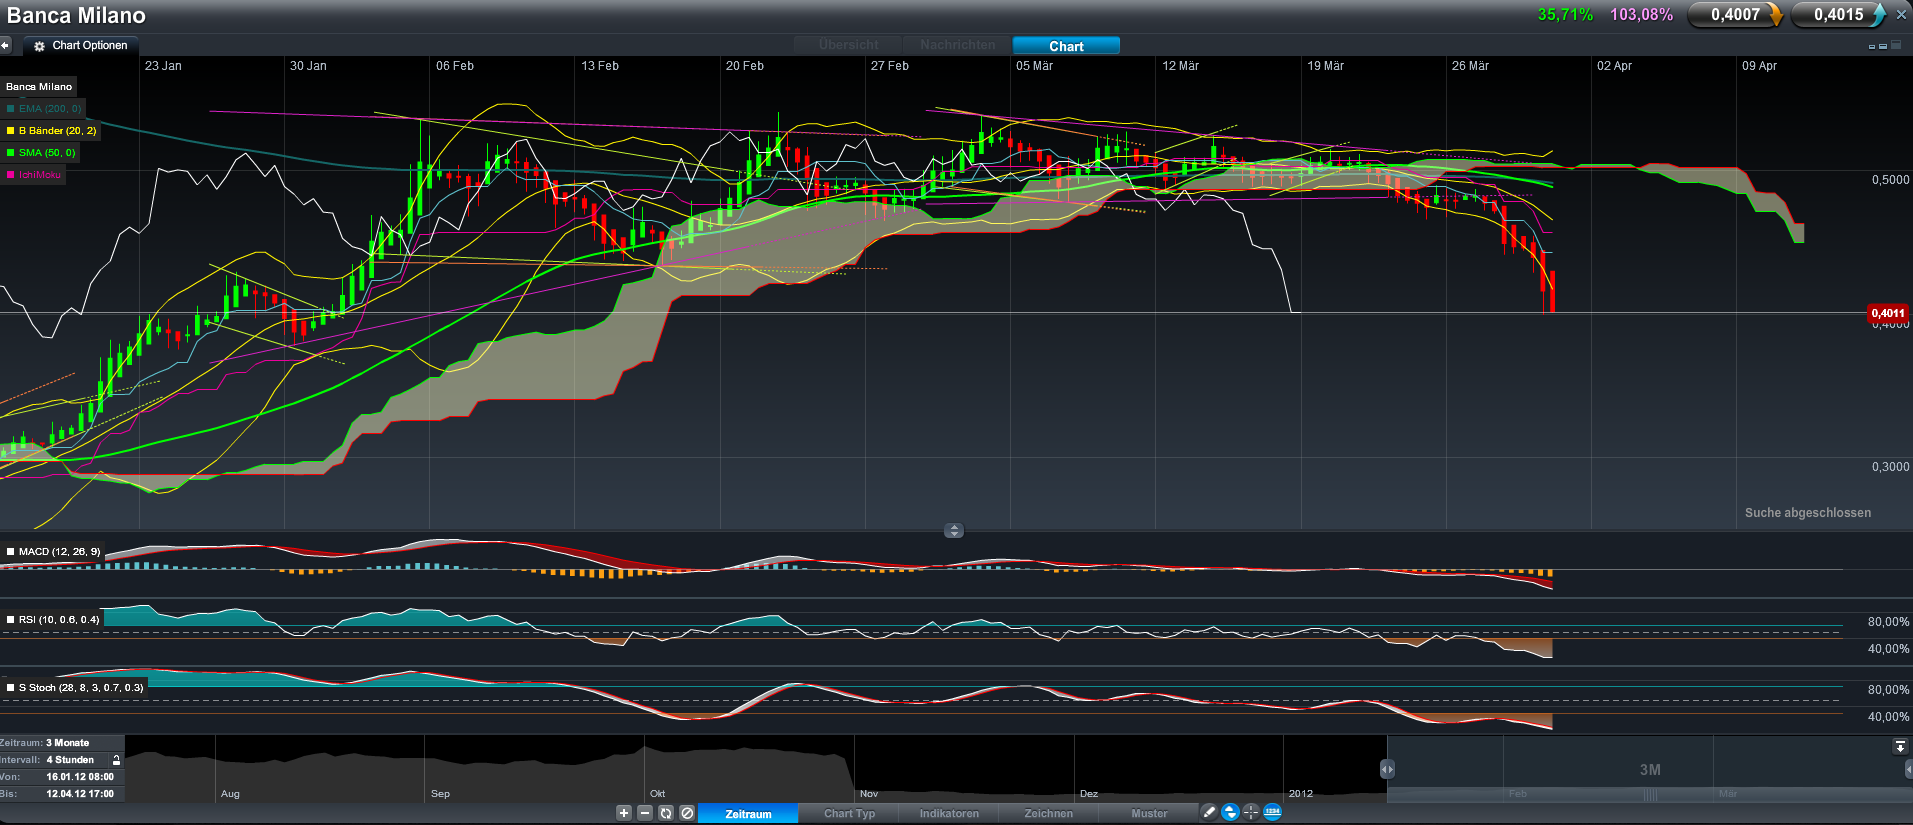The width and height of the screenshot is (1913, 825).
Task: Click the interval lock icon
Action: 116,760
